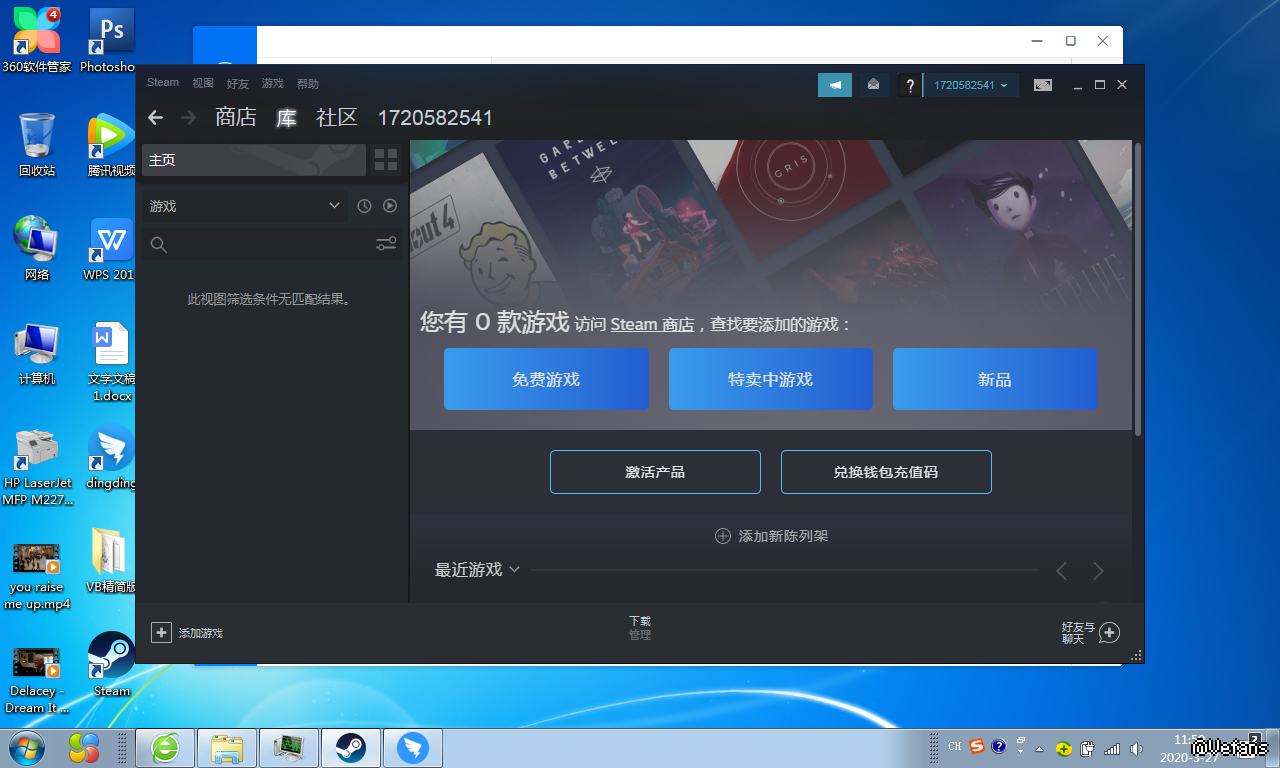
Task: Open the 视图 menu
Action: coord(203,84)
